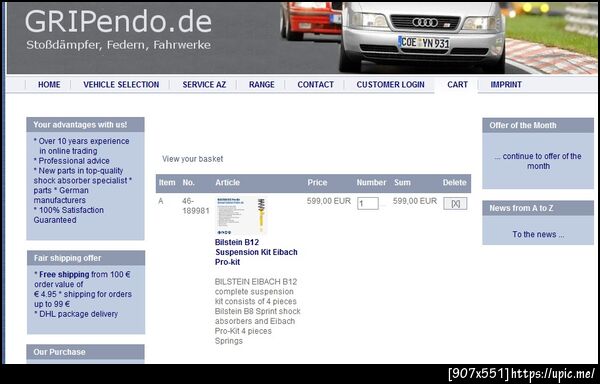Screen dimensions: 600x384
Task: Click the View your basket heading
Action: (192, 159)
